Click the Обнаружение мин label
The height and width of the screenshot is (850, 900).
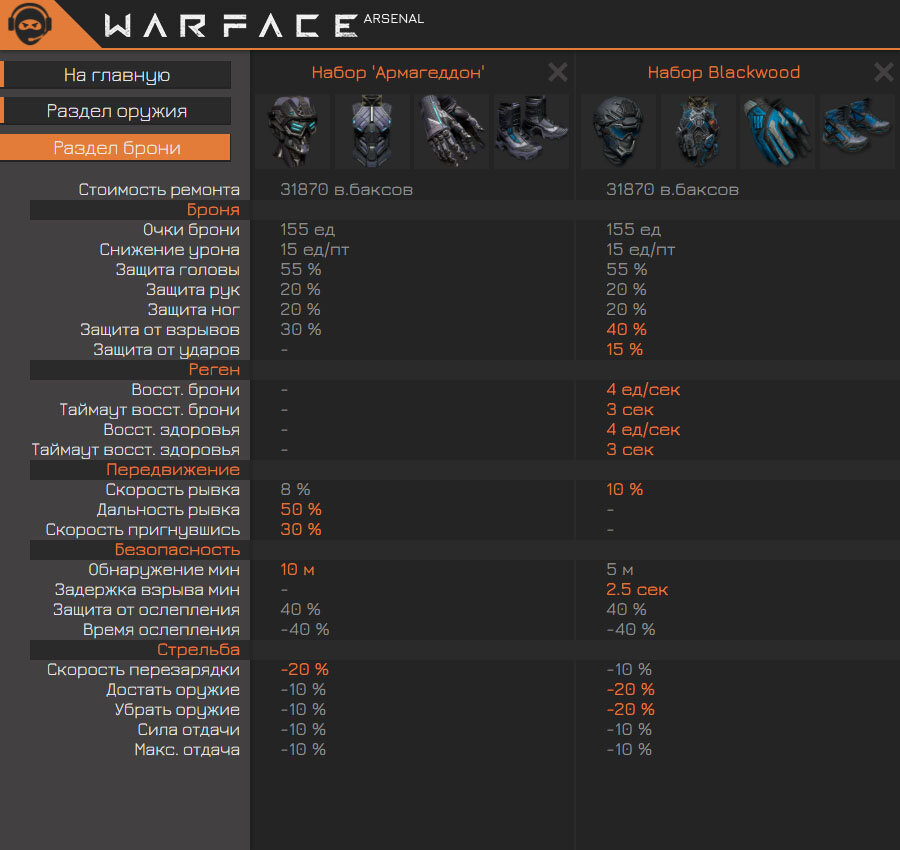[164, 569]
